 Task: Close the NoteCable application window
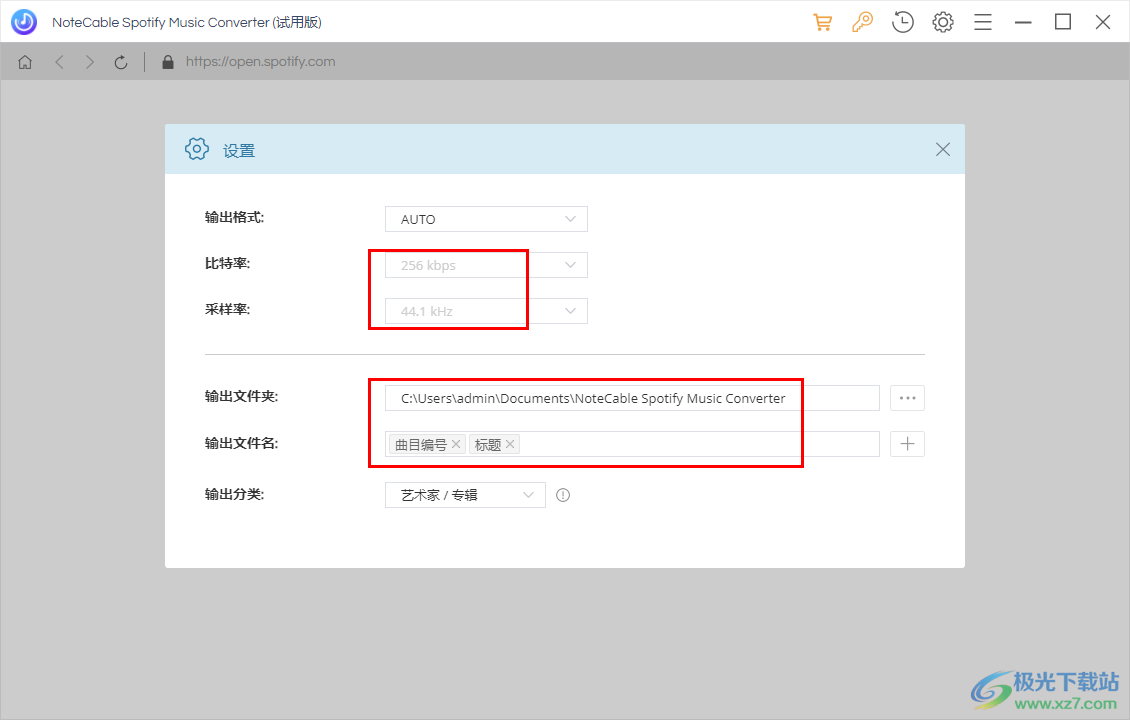click(x=1103, y=22)
